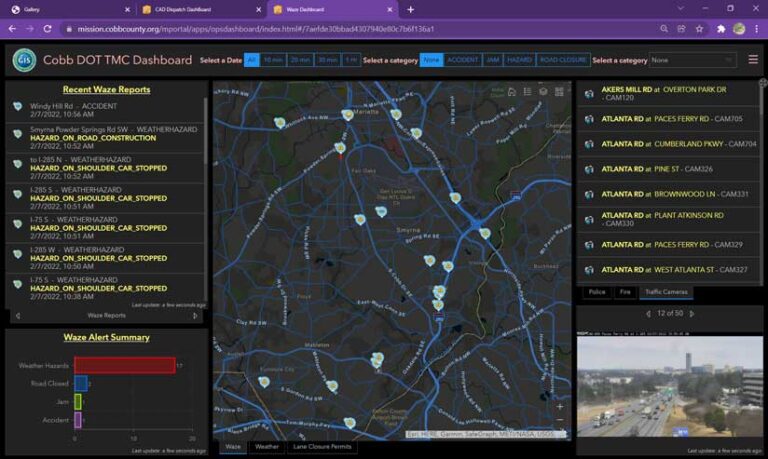Open browser extensions puzzle icon
The image size is (768, 459).
721,29
